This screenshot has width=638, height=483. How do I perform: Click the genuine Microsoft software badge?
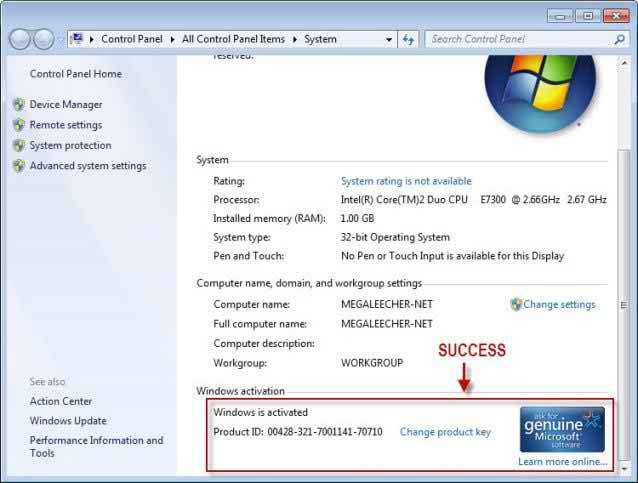(x=562, y=429)
